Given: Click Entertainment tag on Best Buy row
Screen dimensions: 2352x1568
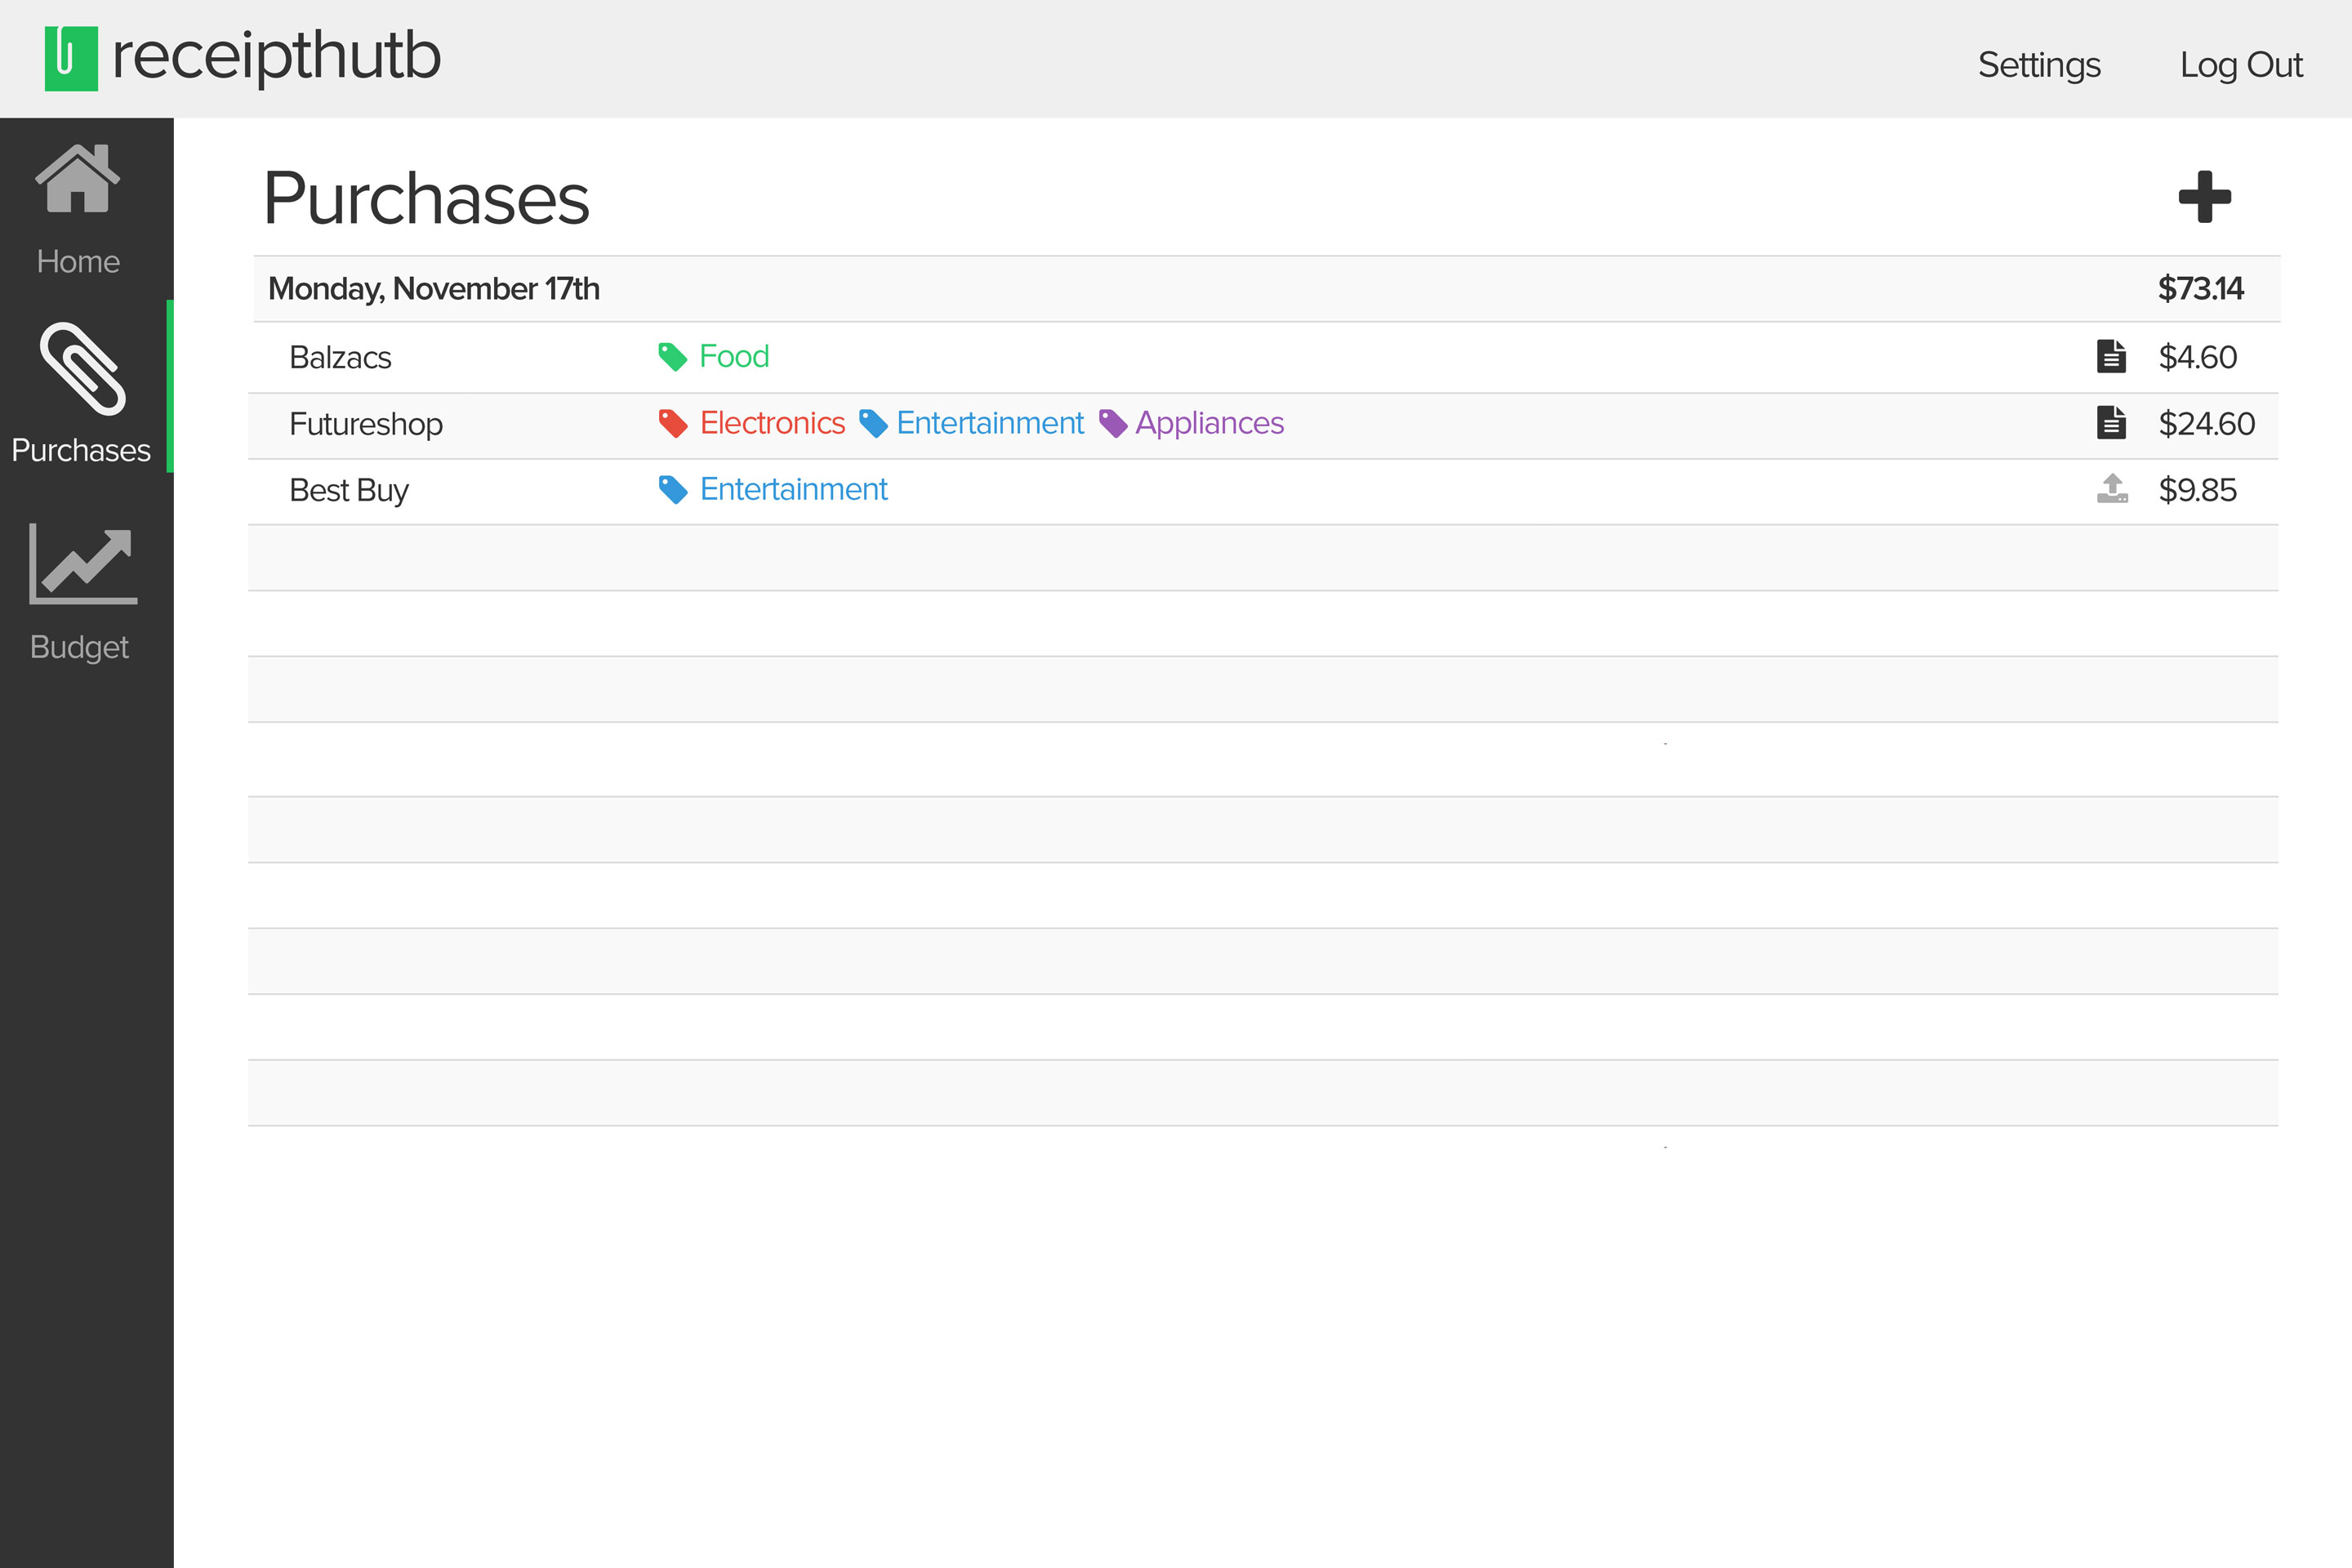Looking at the screenshot, I should click(793, 489).
